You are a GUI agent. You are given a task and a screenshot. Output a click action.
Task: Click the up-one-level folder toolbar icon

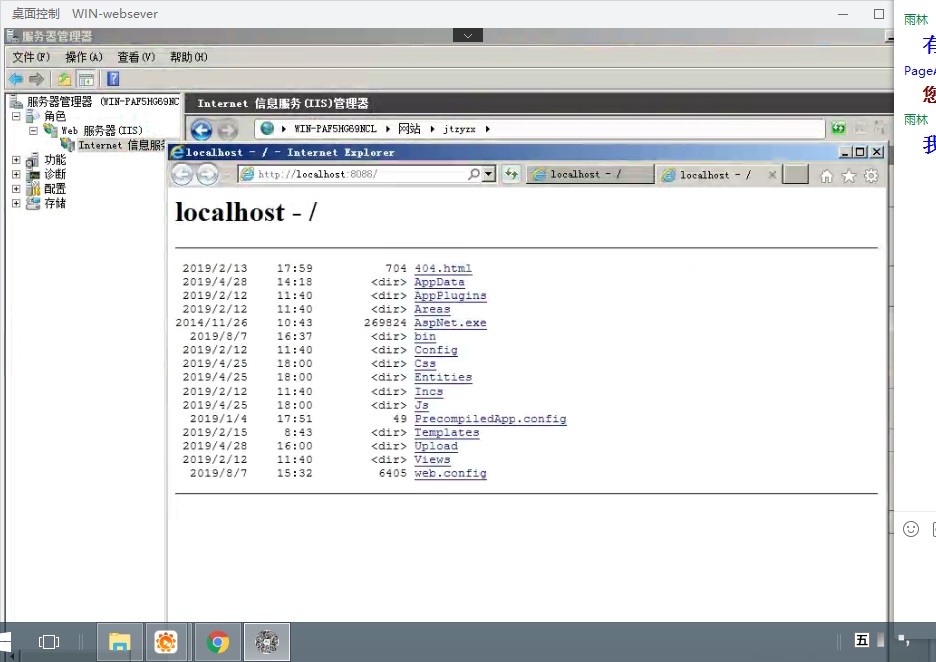(x=64, y=79)
